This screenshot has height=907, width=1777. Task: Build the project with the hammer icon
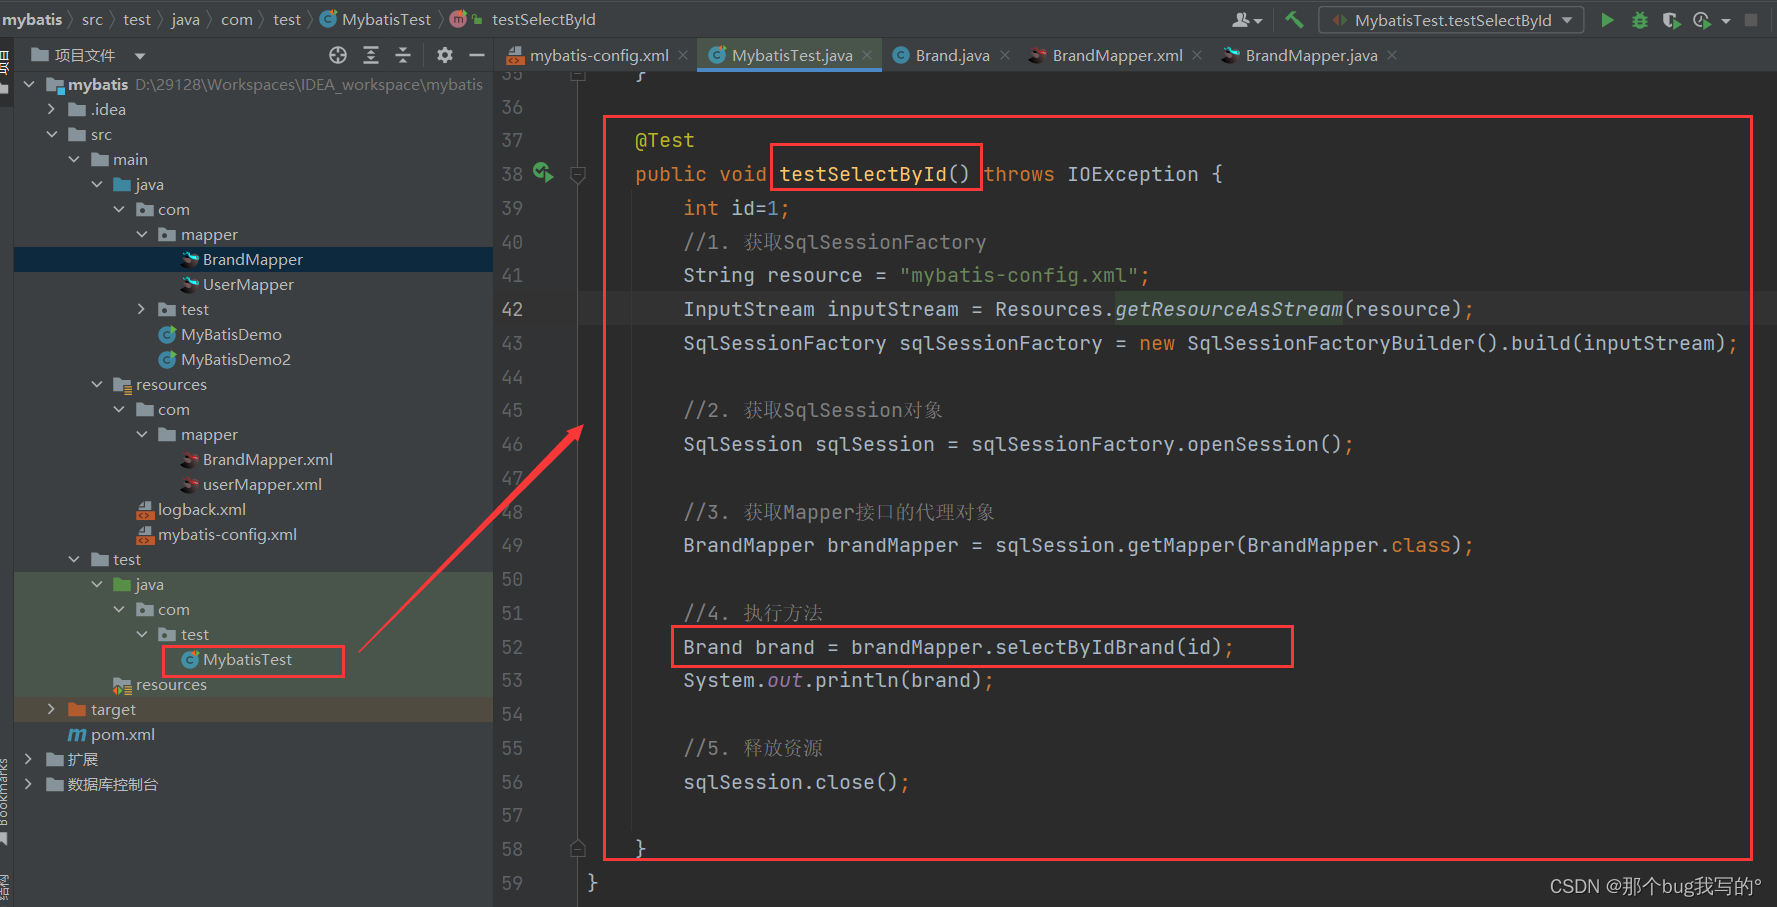(x=1294, y=20)
